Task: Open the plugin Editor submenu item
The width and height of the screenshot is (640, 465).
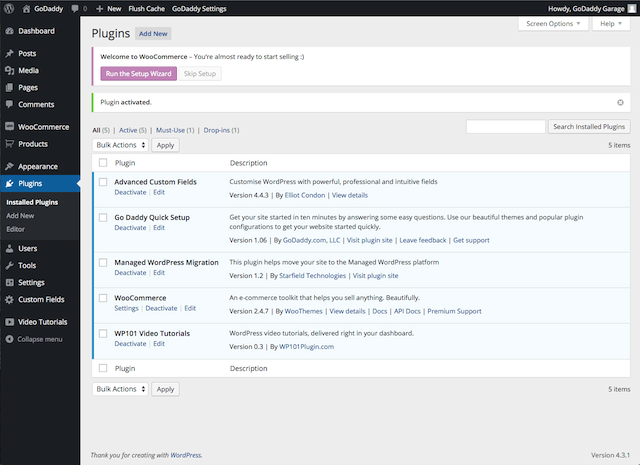Action: pyautogui.click(x=16, y=229)
